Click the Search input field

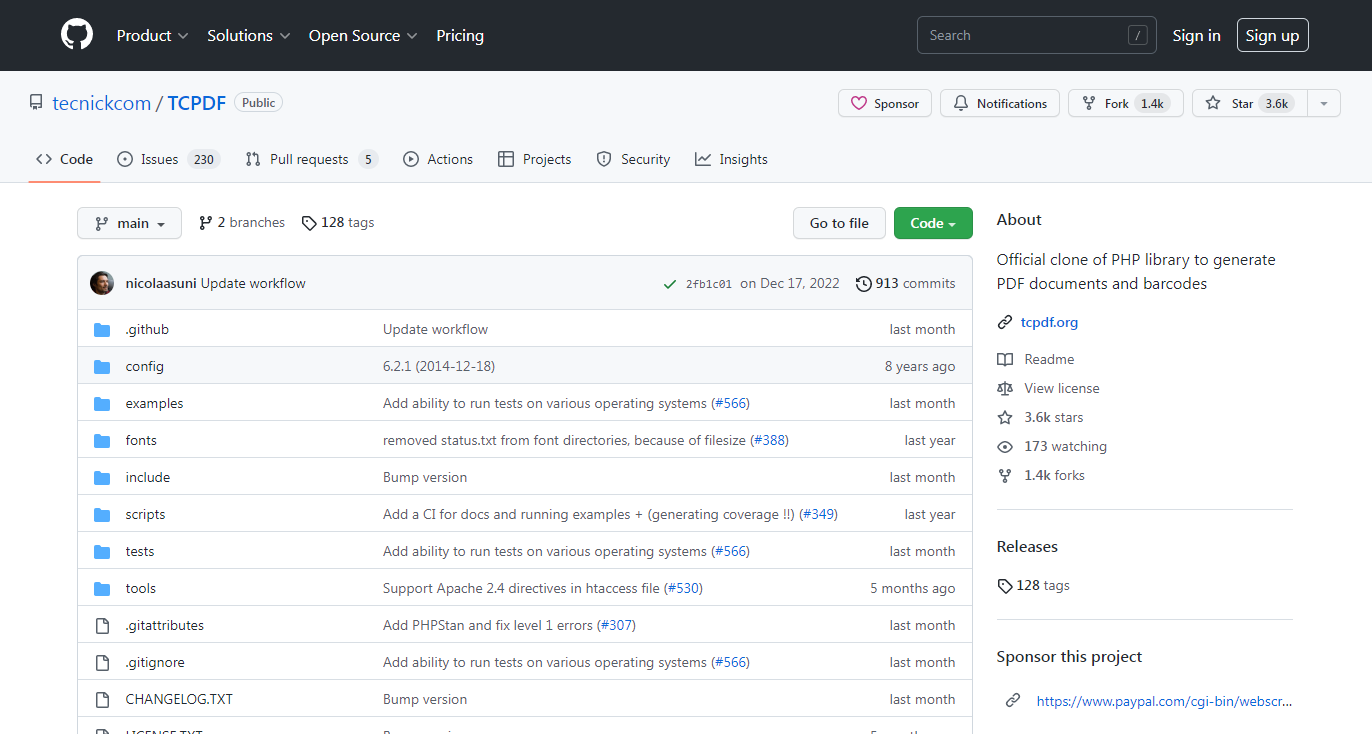tap(1025, 36)
